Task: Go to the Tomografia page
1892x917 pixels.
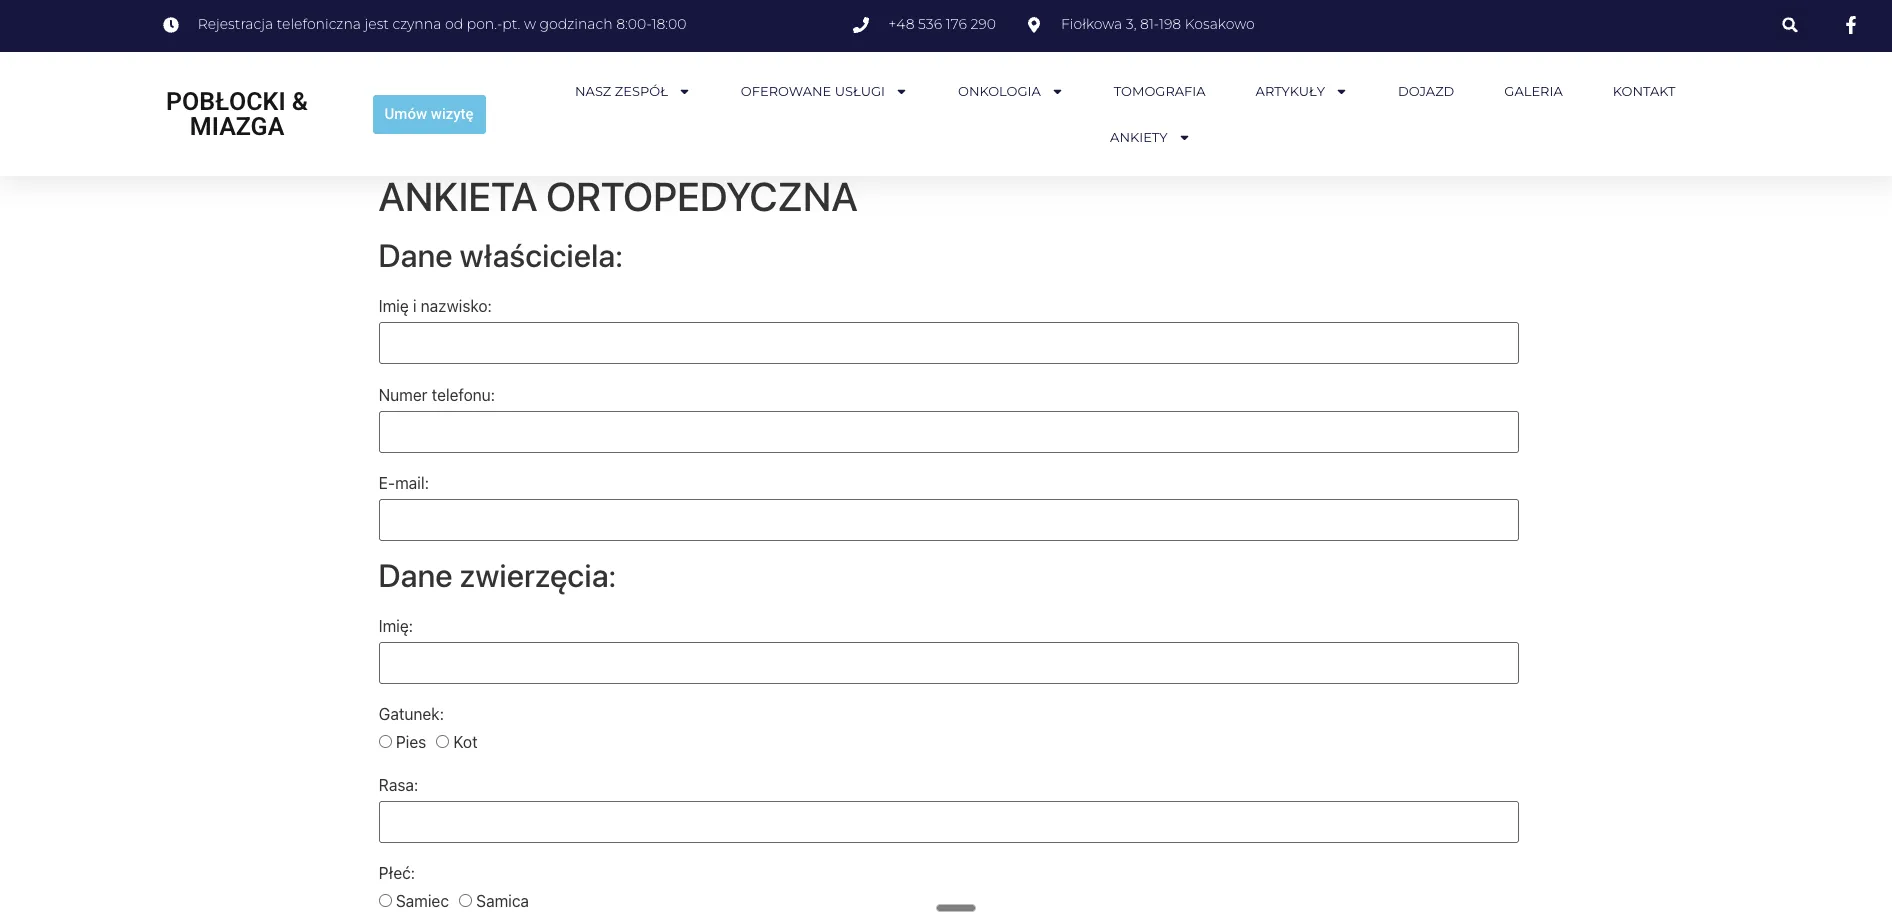Action: (x=1159, y=92)
